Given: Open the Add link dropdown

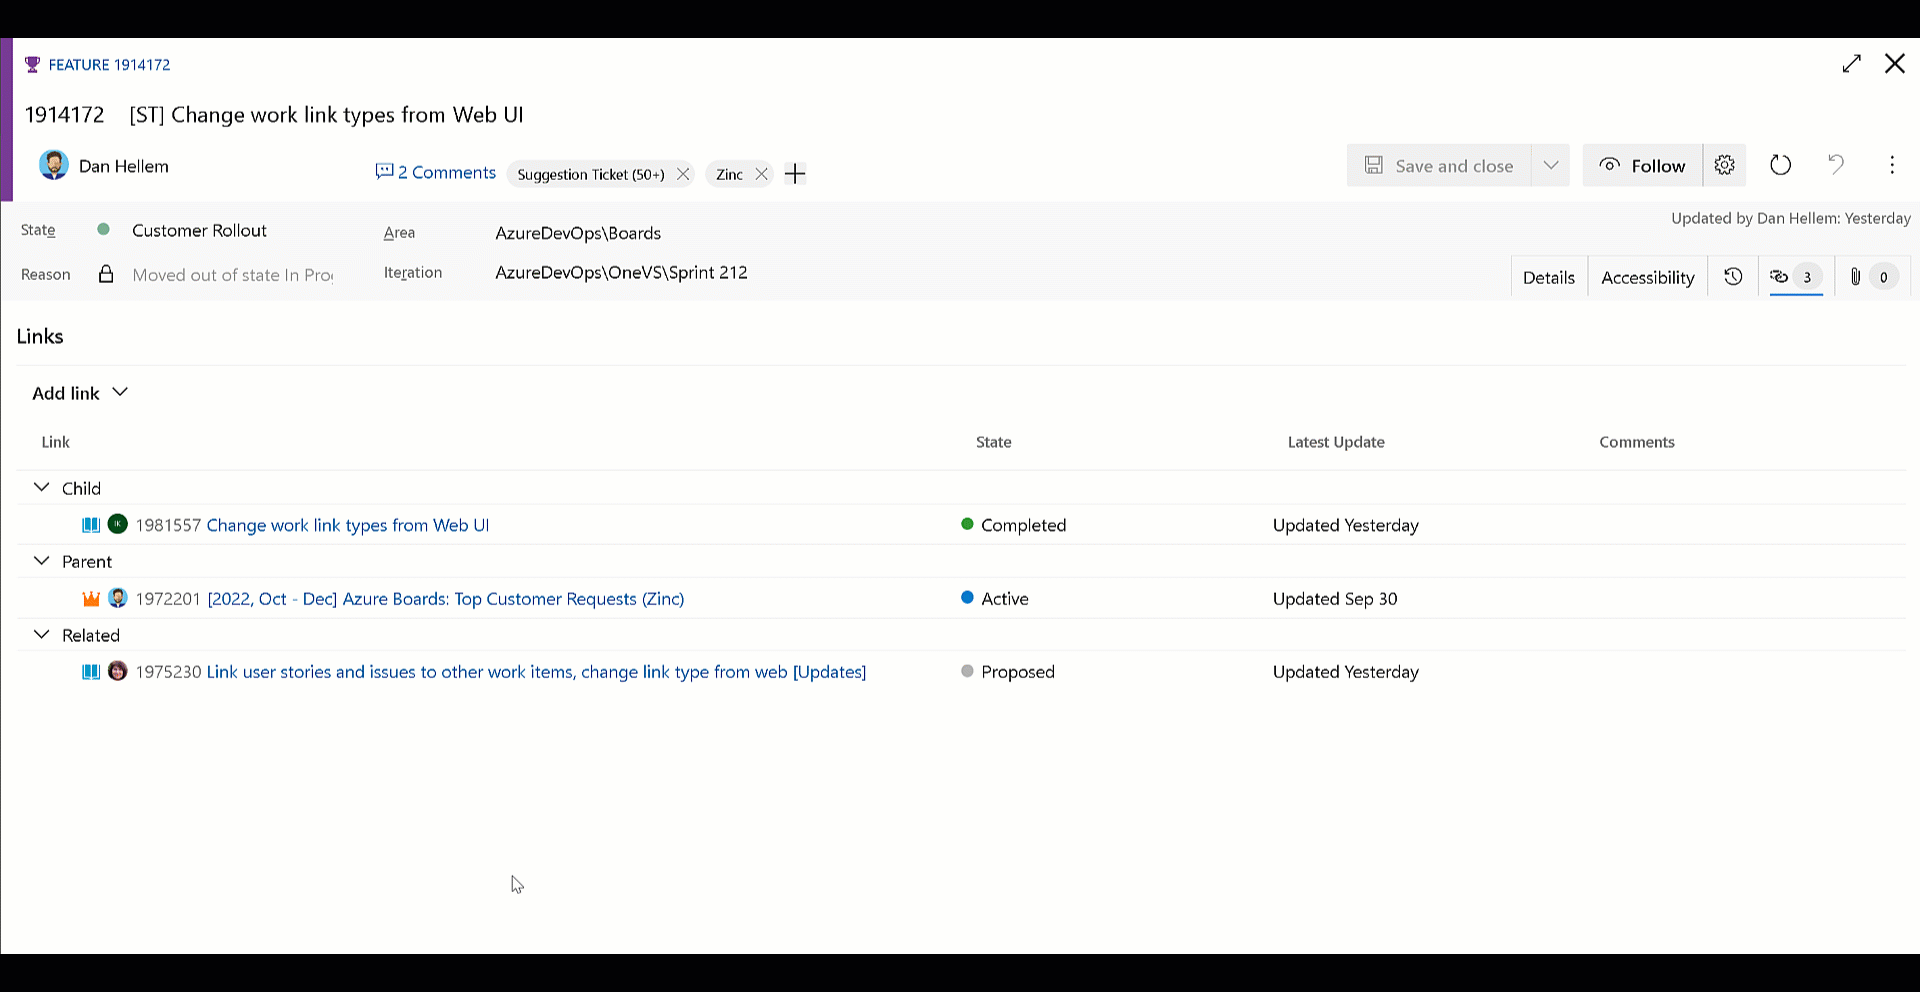Looking at the screenshot, I should click(x=80, y=392).
